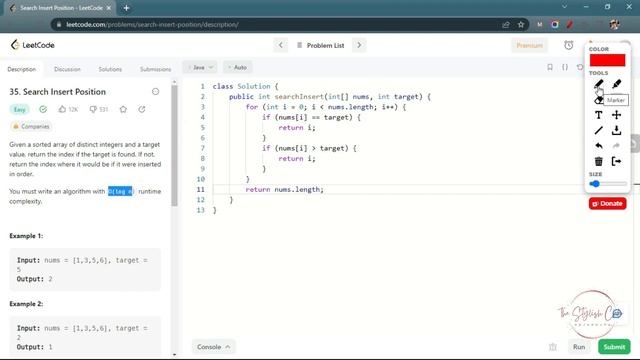Expand the Companies tag
Viewport: 640px width, 360px height.
pos(31,127)
